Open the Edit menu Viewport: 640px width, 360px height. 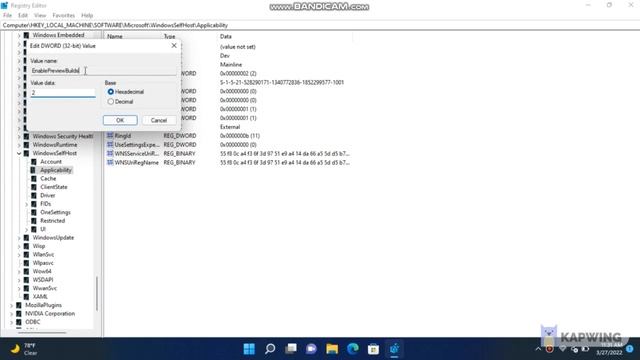pos(23,16)
